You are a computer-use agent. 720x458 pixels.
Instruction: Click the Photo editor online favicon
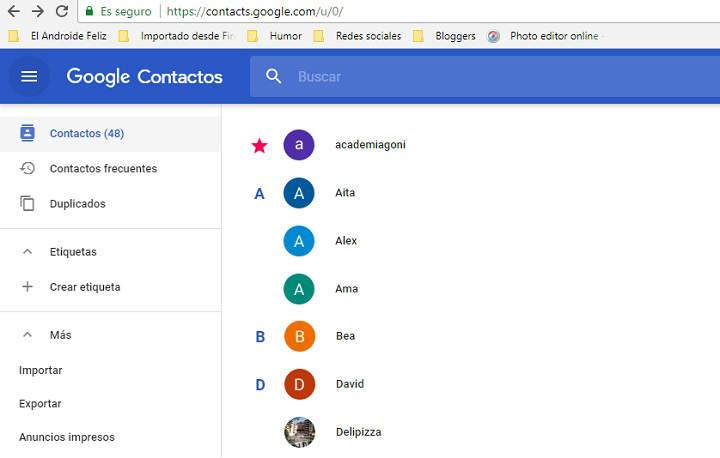pyautogui.click(x=494, y=36)
